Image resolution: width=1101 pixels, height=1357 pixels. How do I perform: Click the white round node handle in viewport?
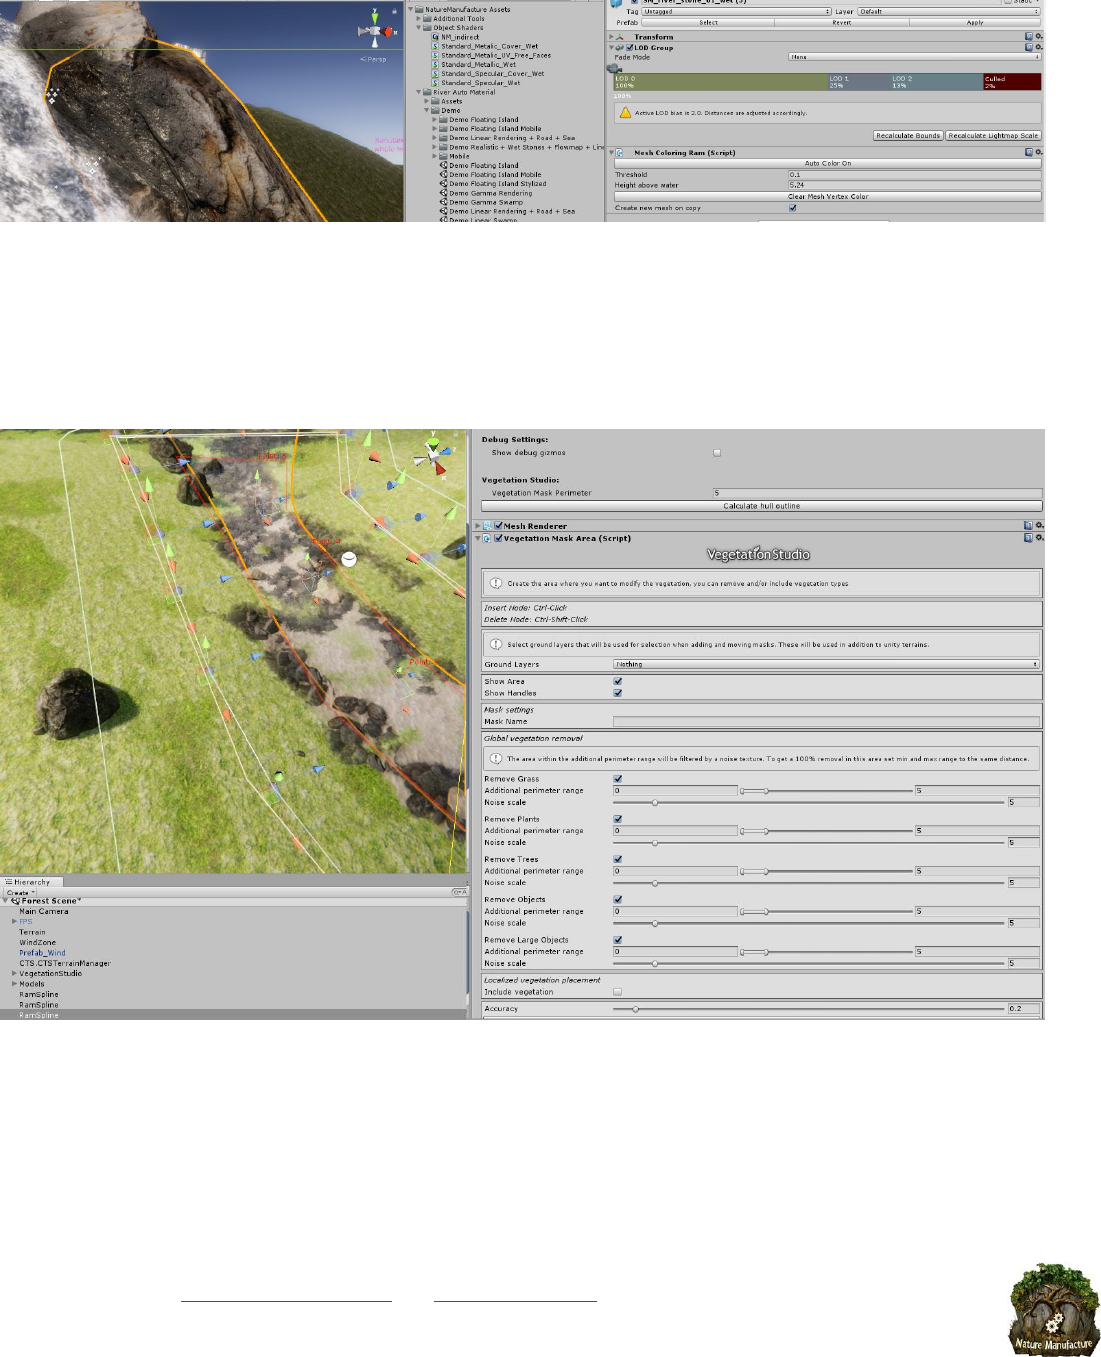point(349,559)
